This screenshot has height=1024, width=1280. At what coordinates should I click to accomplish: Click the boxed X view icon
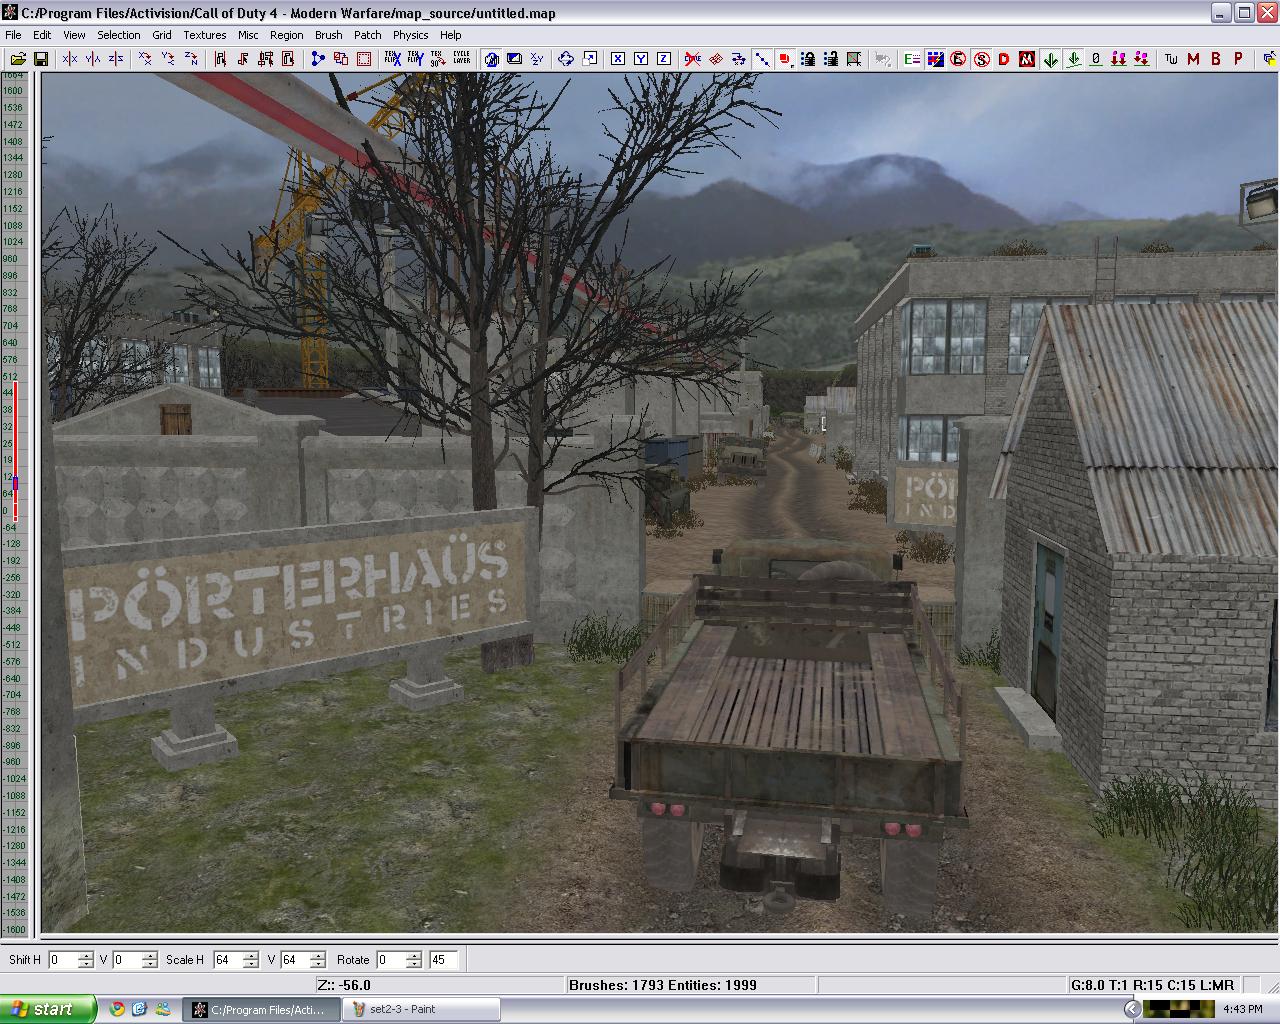[x=618, y=59]
